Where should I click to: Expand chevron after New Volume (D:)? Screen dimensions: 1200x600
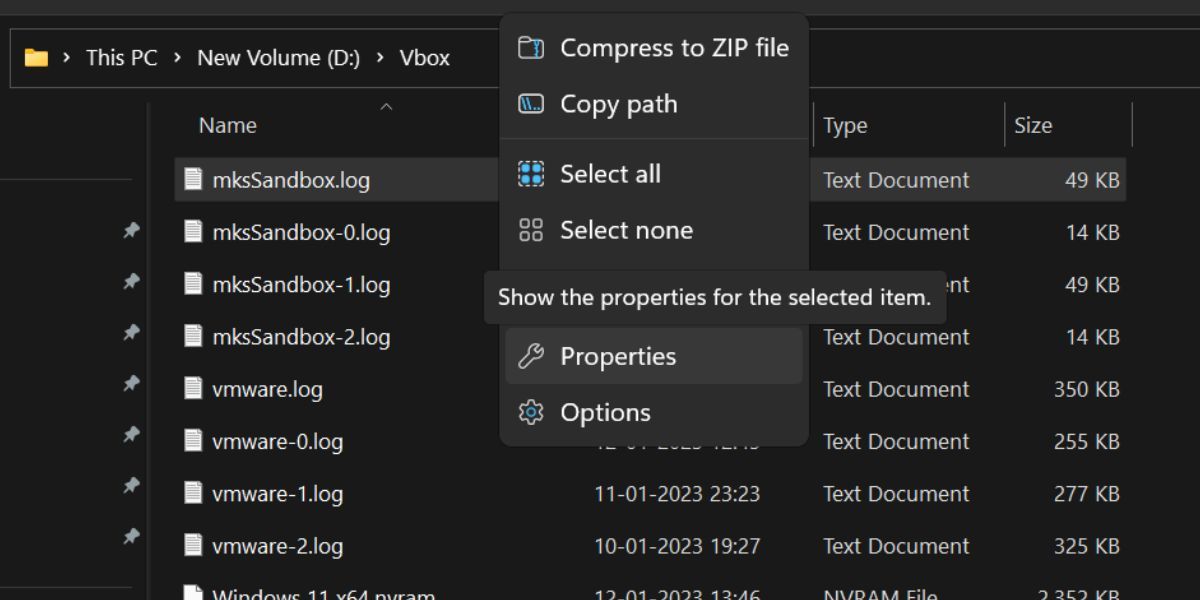click(x=380, y=58)
